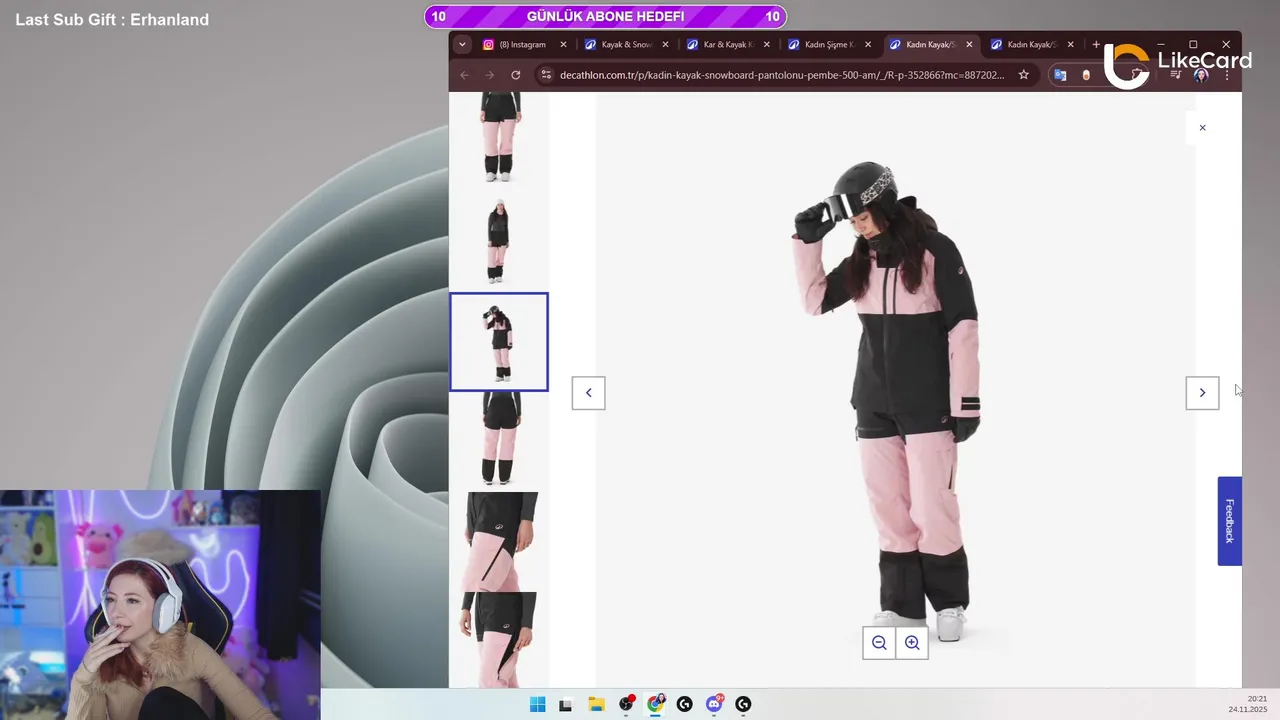
Task: Open the Google Translate extension icon
Action: click(x=1060, y=75)
